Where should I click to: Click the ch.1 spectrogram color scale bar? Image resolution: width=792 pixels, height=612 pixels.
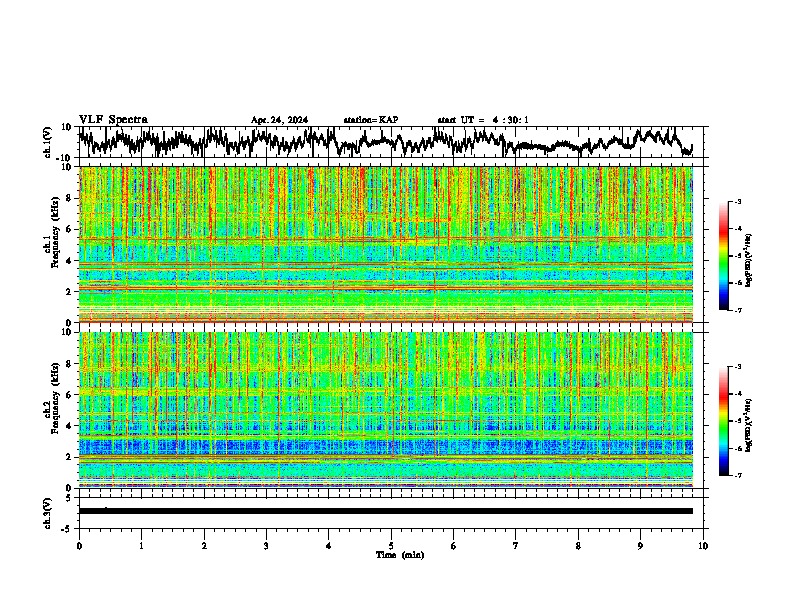(x=723, y=256)
